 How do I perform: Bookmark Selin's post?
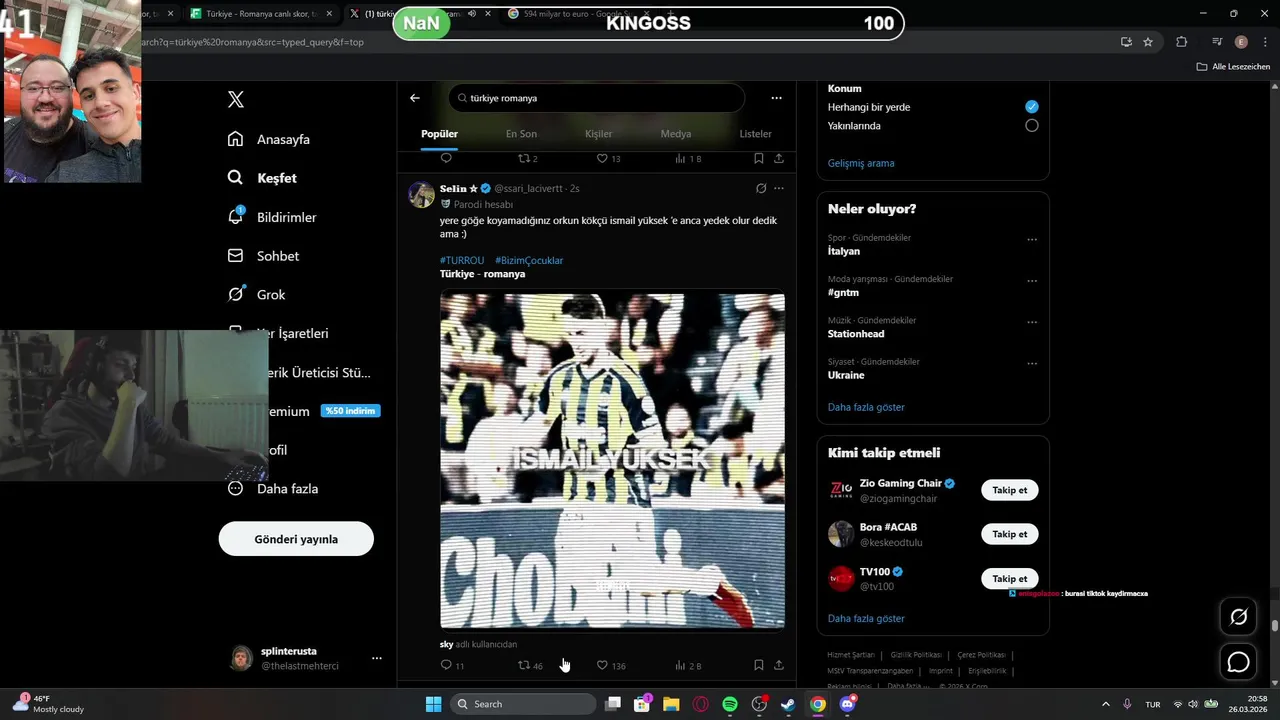pyautogui.click(x=758, y=665)
